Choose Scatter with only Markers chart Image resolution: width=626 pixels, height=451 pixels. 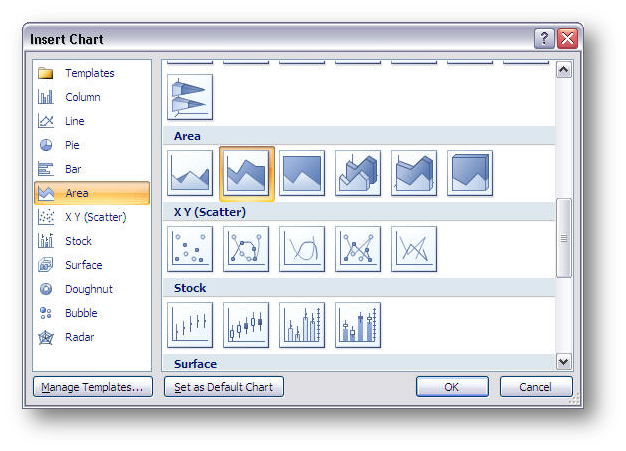[x=190, y=247]
